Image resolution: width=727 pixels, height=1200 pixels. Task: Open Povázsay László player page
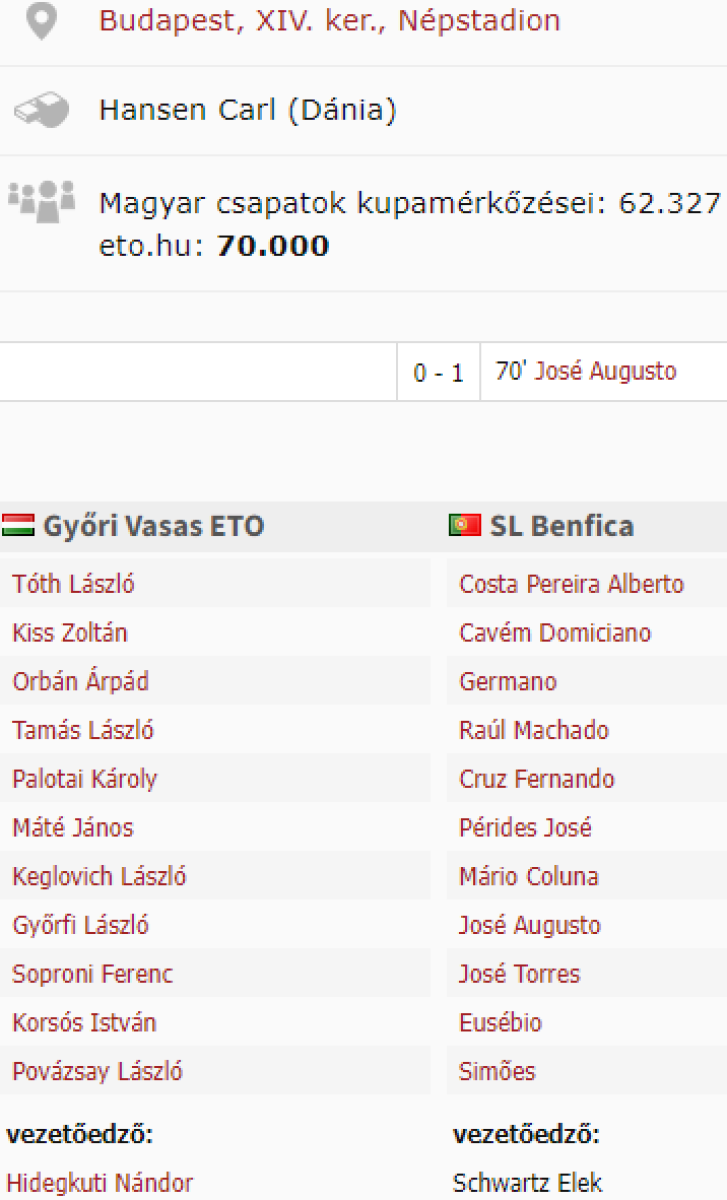click(97, 1072)
